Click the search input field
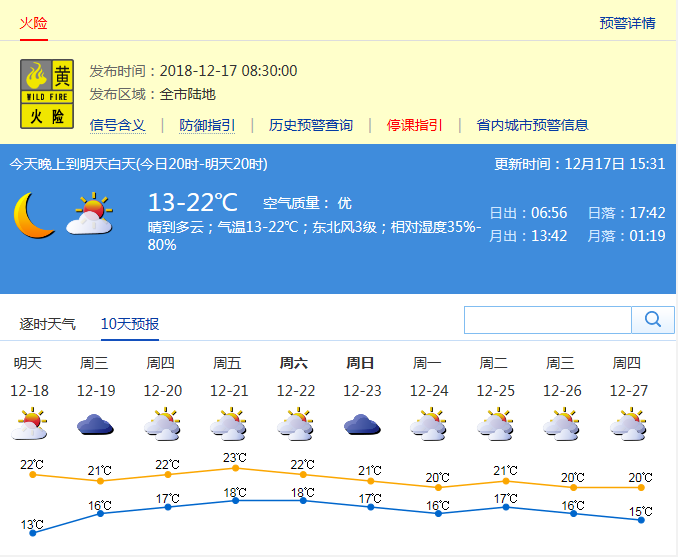 (548, 319)
